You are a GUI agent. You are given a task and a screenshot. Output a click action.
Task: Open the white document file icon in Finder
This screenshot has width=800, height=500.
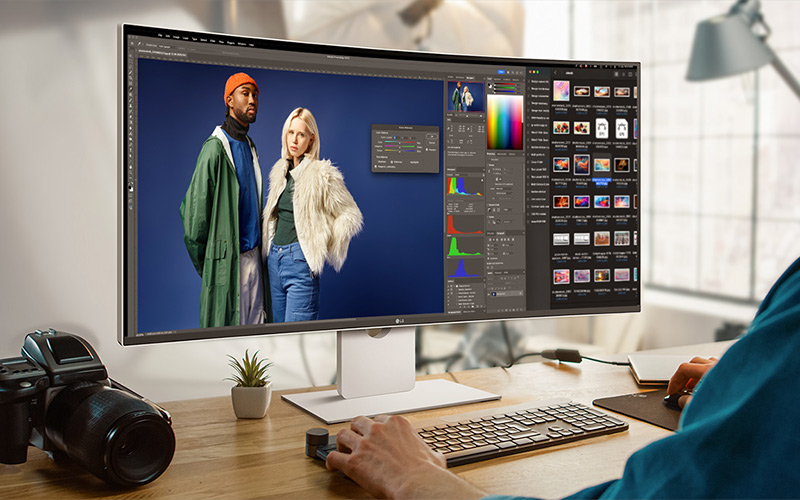point(602,128)
